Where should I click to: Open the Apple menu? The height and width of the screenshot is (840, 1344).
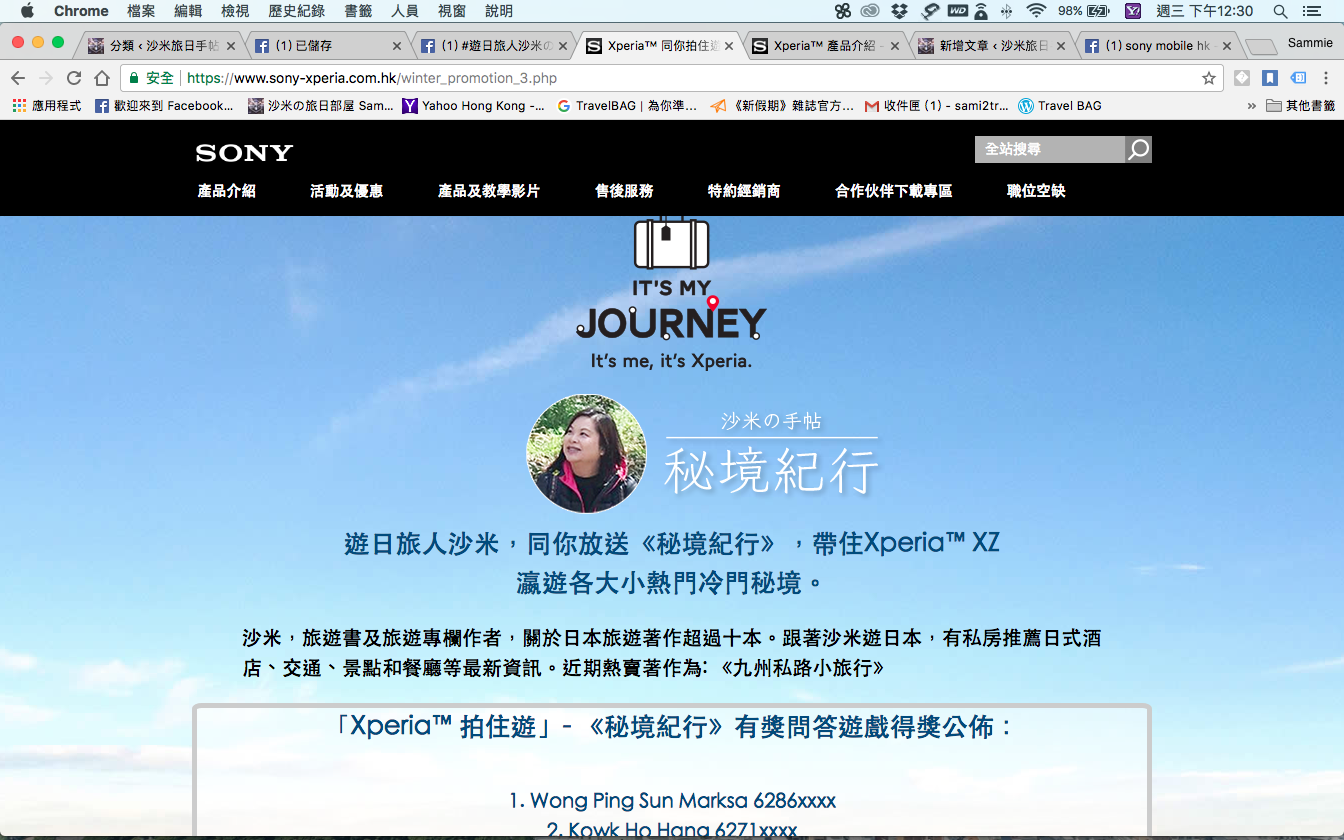click(27, 11)
